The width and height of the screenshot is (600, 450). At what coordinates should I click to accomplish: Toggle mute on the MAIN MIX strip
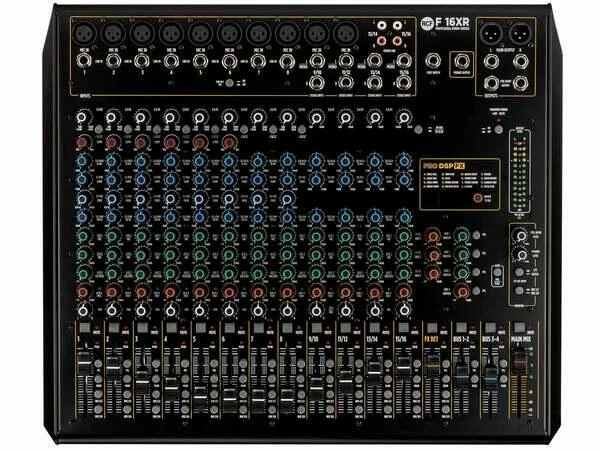[519, 327]
